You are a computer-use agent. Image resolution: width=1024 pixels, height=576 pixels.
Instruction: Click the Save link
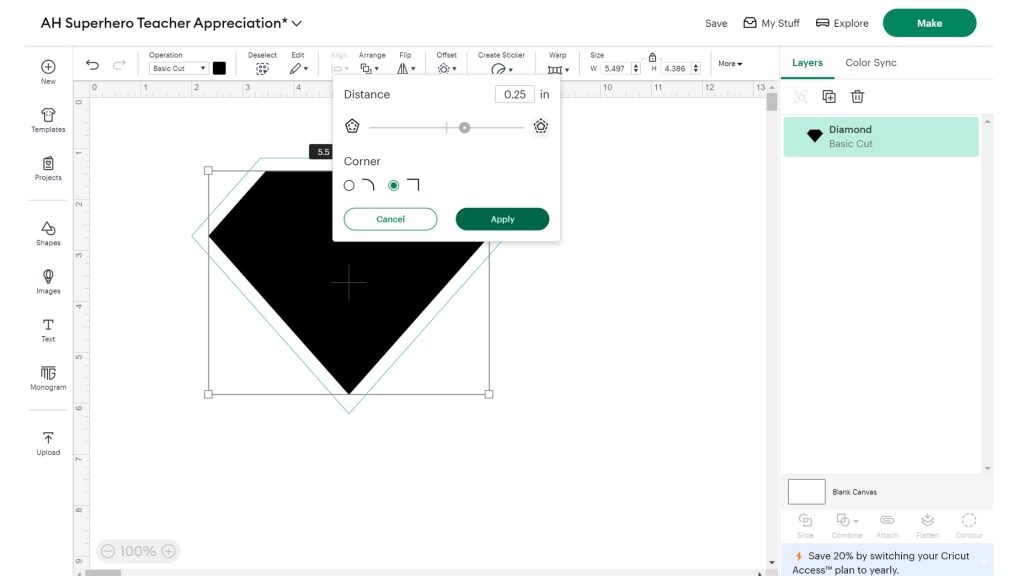pyautogui.click(x=716, y=23)
